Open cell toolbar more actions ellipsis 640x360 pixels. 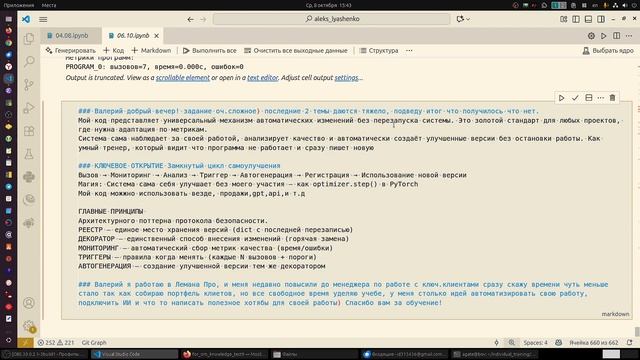point(600,98)
